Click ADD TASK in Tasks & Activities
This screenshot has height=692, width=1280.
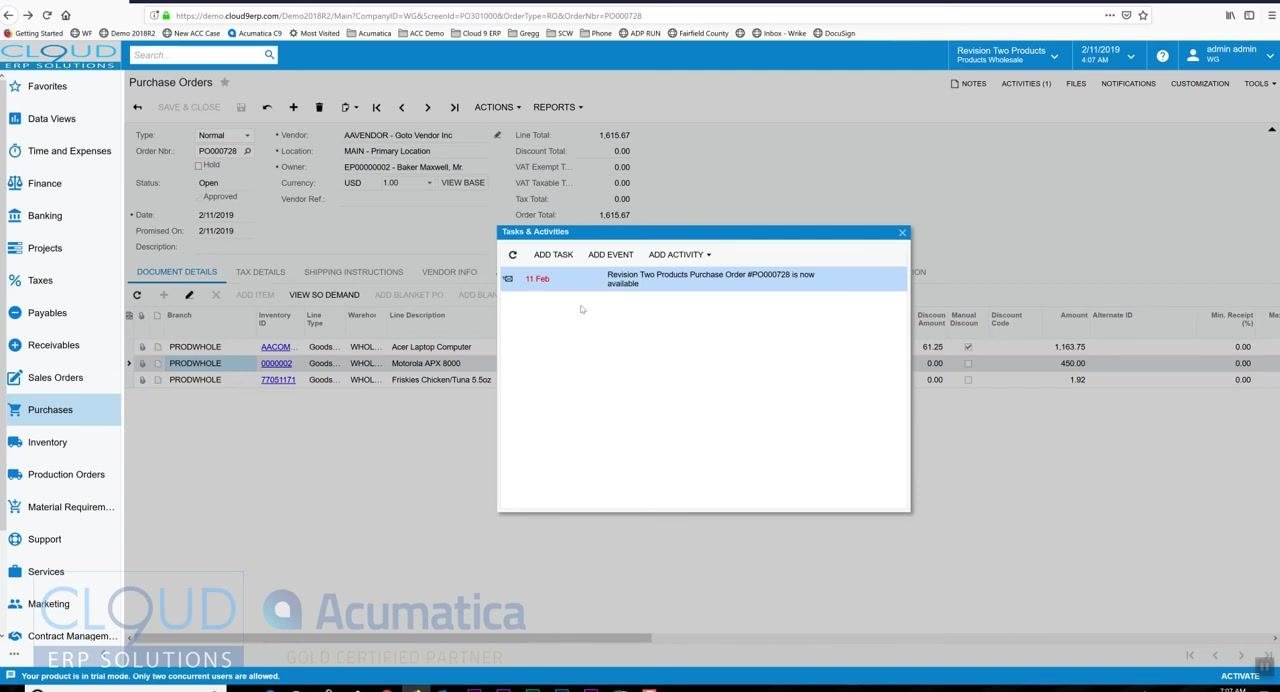(553, 255)
